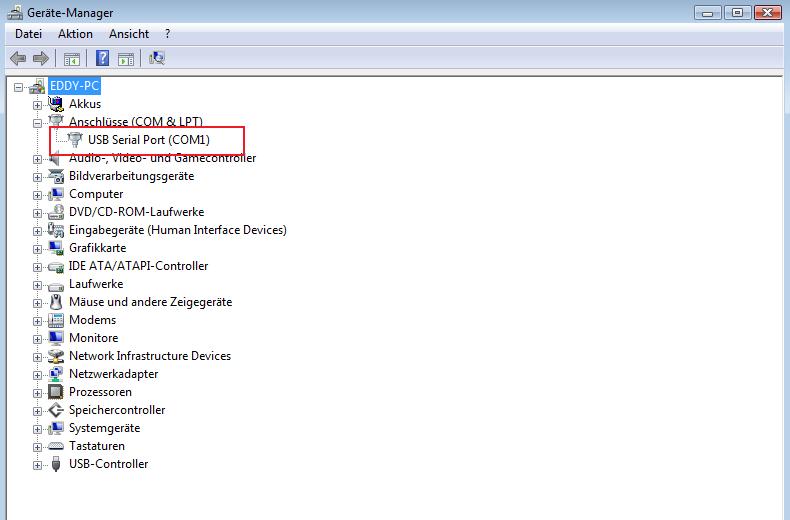The image size is (790, 520).
Task: Expand the USB-Controller node
Action: point(38,464)
